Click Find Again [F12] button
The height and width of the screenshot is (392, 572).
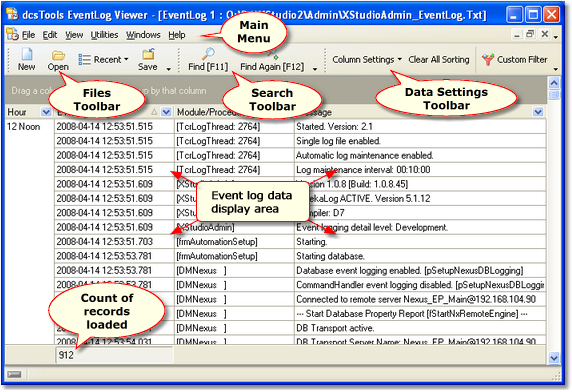coord(272,66)
